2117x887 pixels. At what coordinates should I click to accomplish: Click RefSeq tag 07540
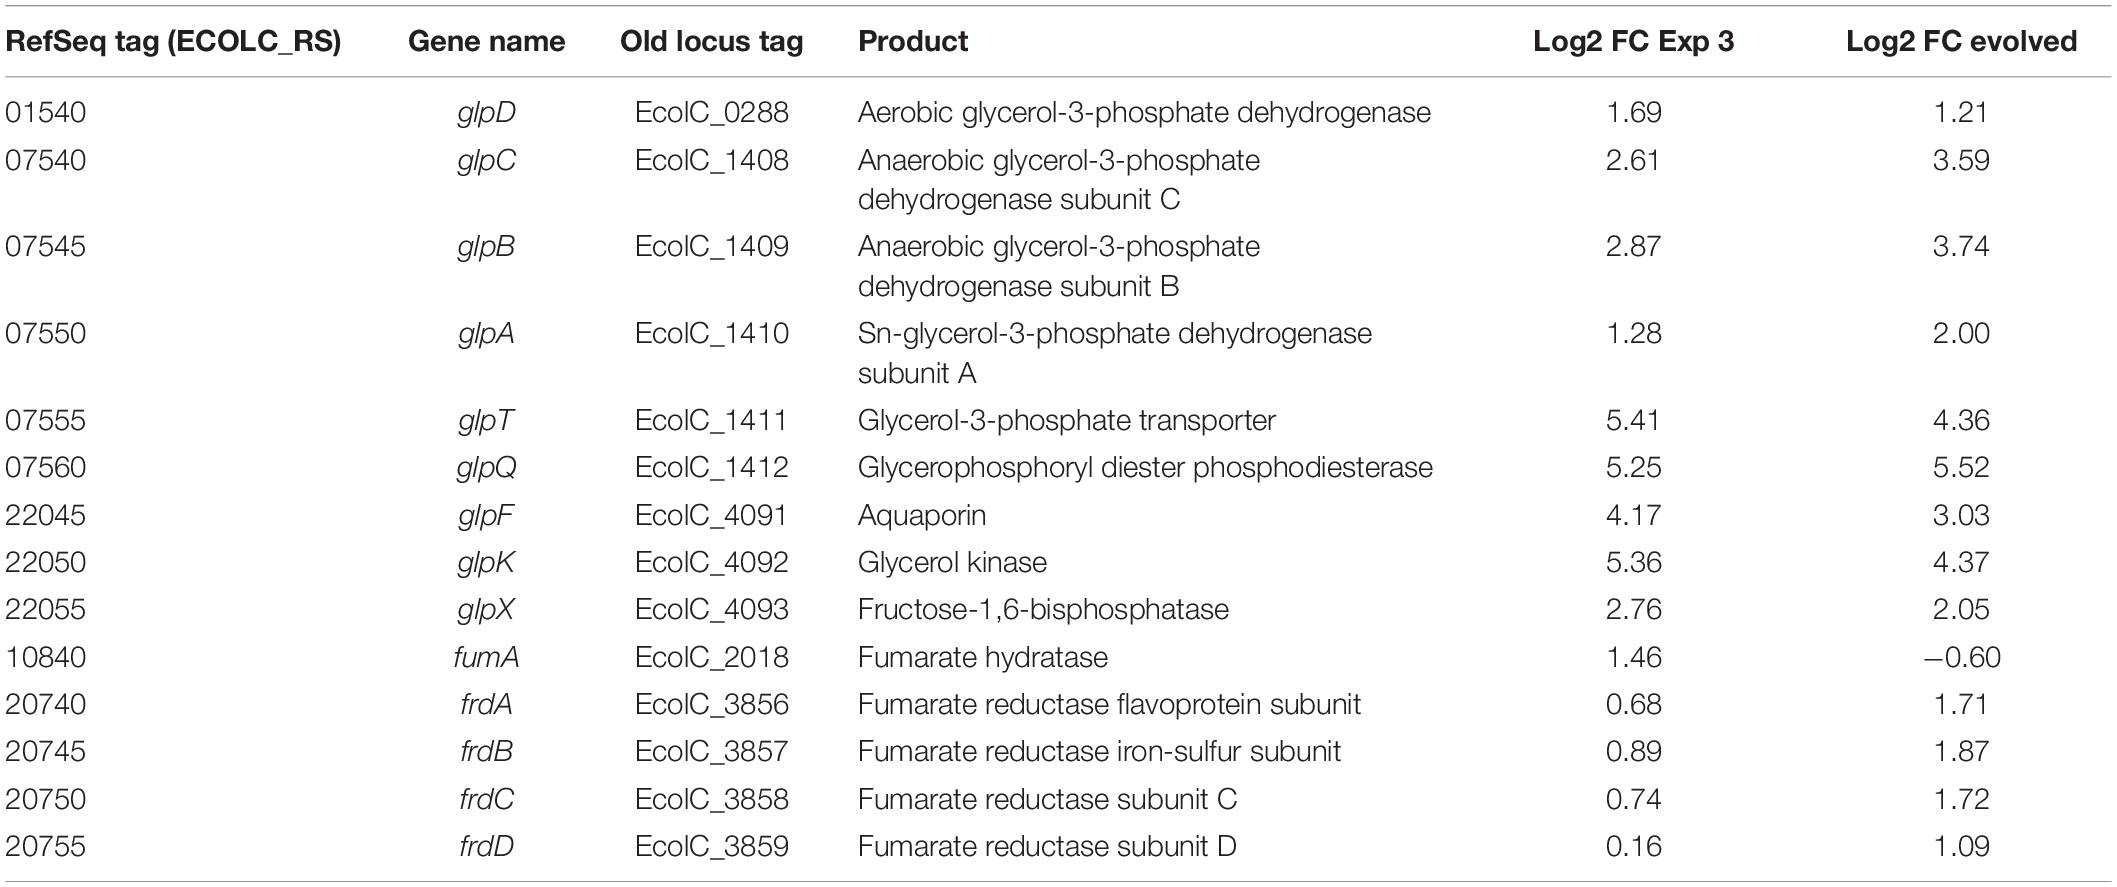(x=46, y=160)
